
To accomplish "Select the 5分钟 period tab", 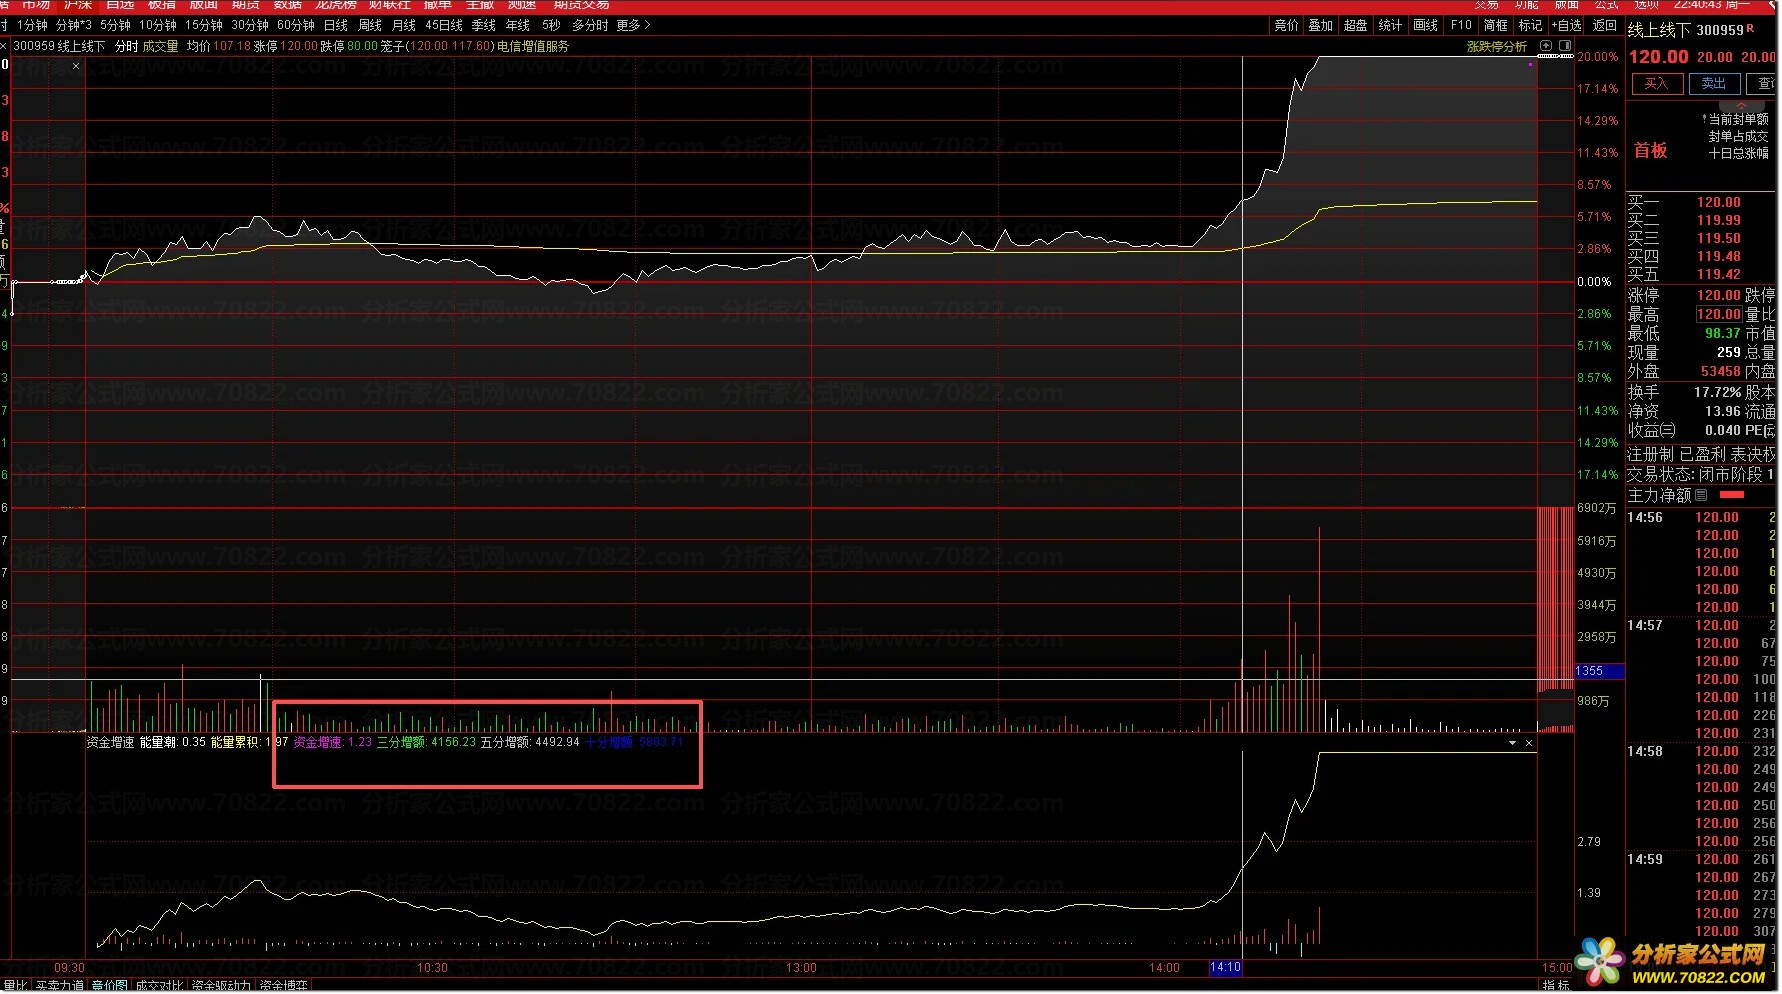I will click(x=115, y=25).
